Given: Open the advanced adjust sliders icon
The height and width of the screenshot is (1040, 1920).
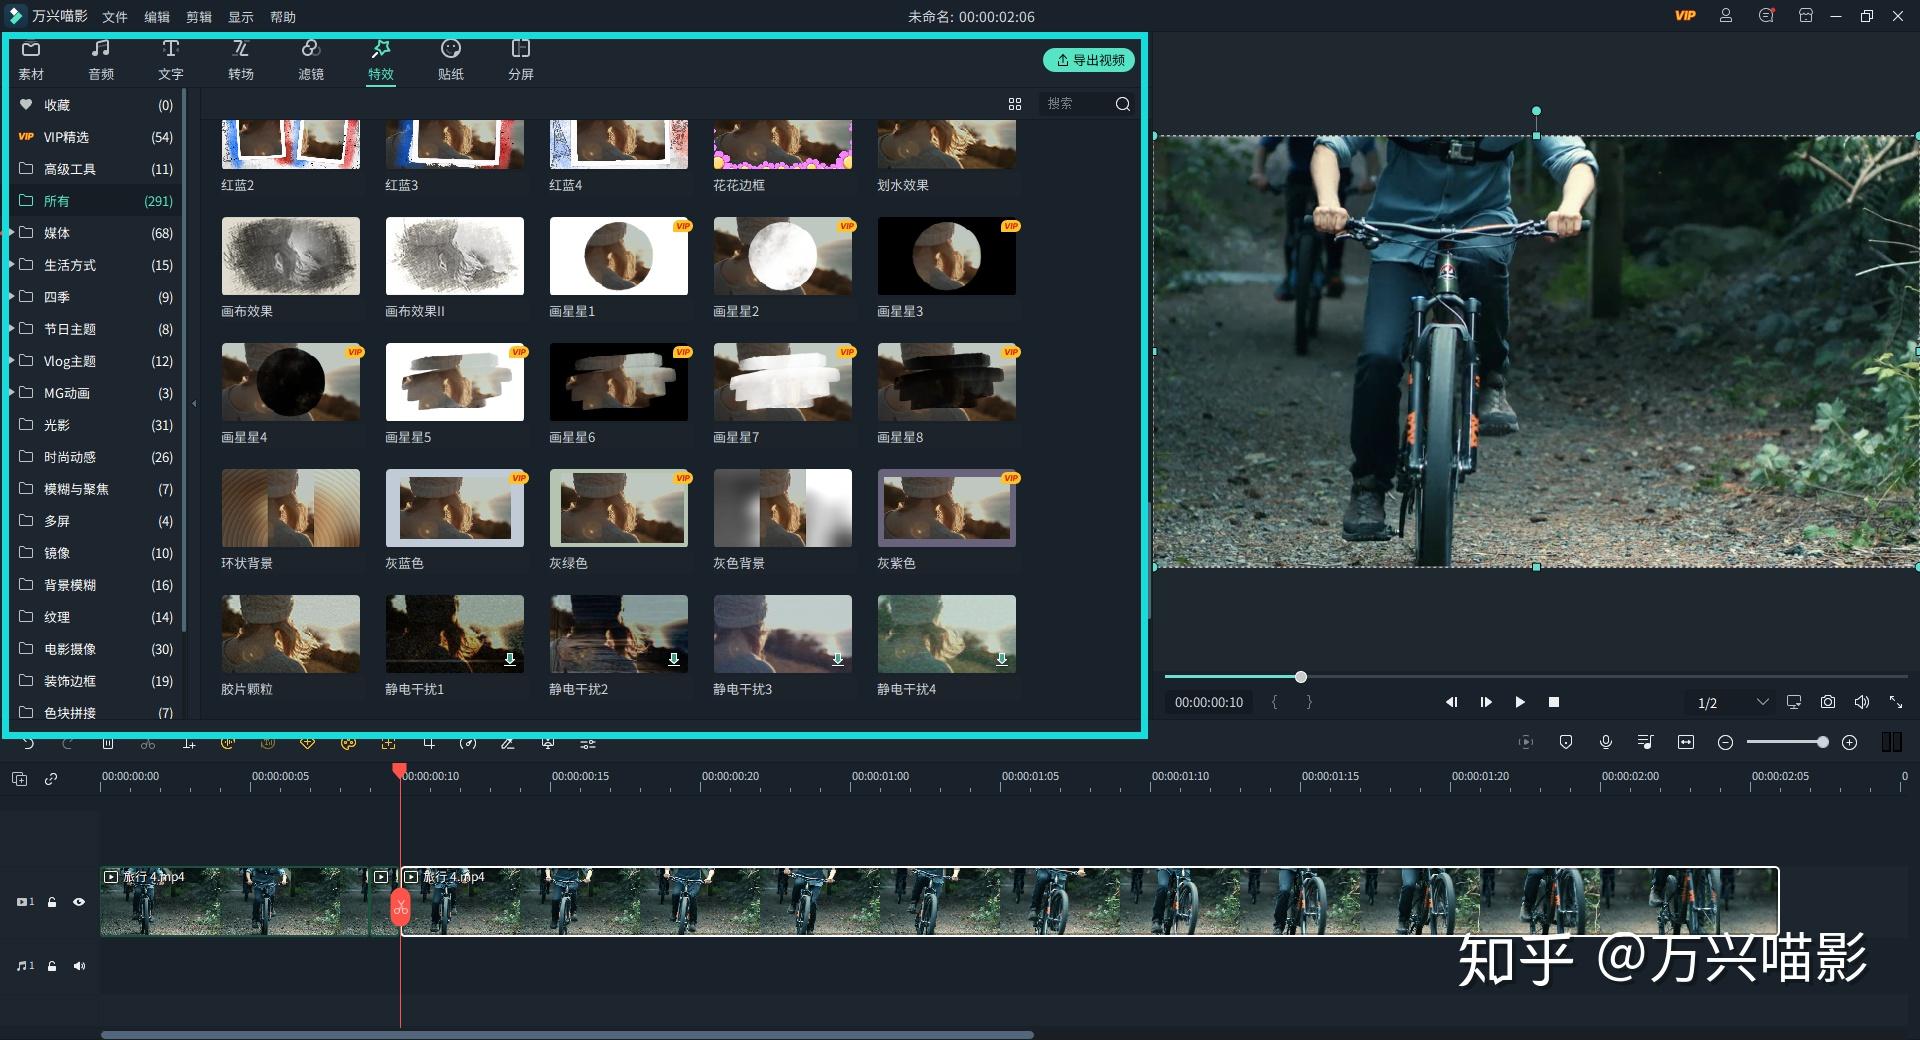Looking at the screenshot, I should pos(588,743).
